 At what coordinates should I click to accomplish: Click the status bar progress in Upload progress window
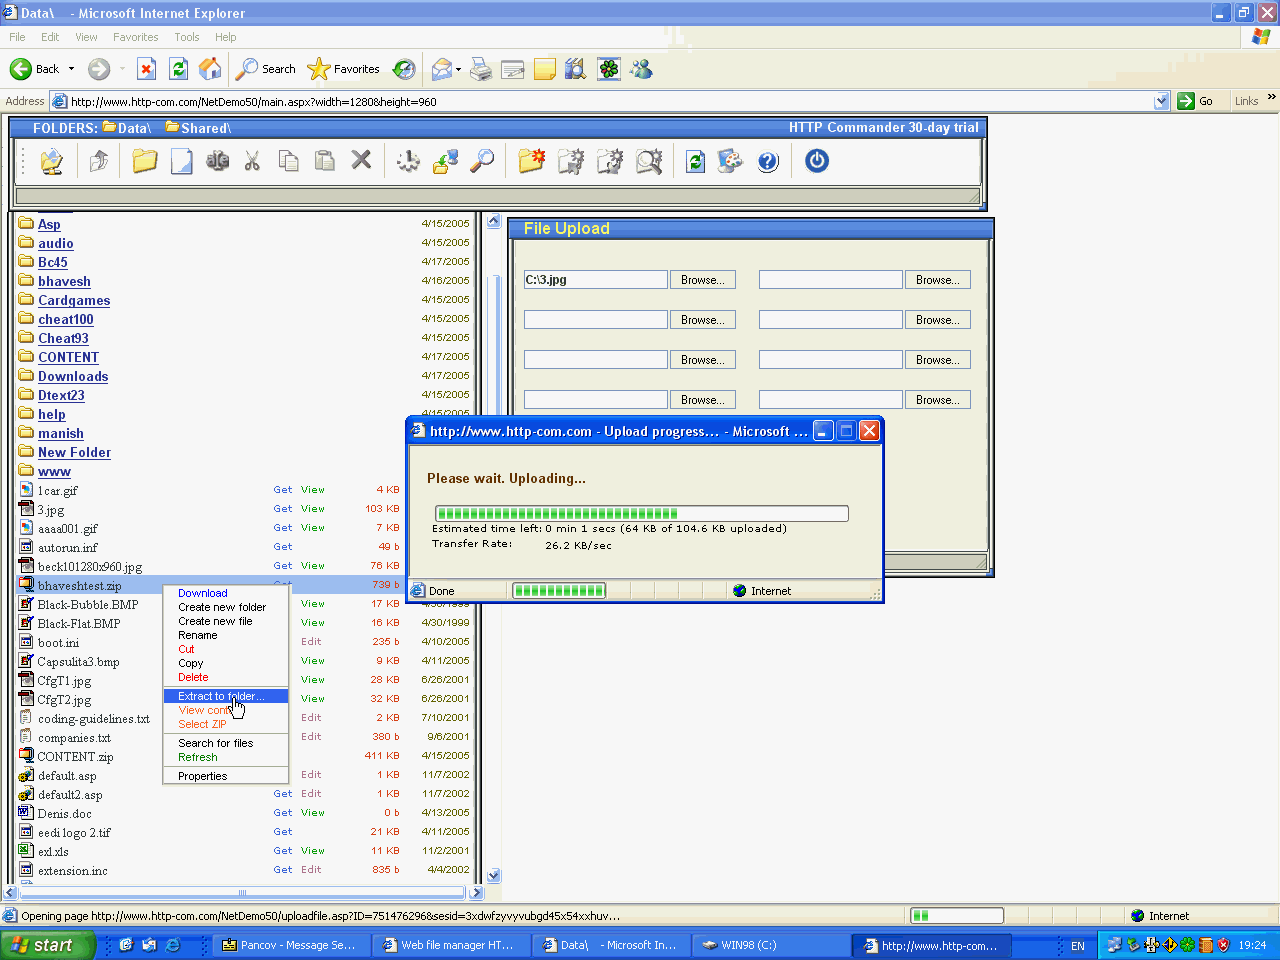point(559,591)
